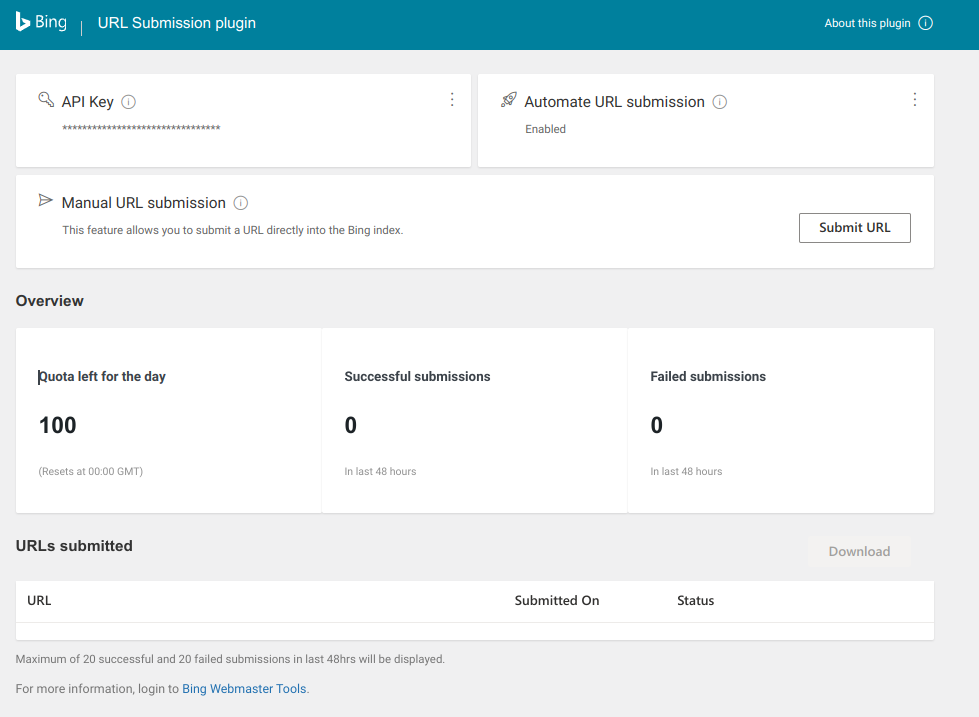The image size is (979, 717).
Task: Click the info icon beside API Key
Action: click(128, 102)
